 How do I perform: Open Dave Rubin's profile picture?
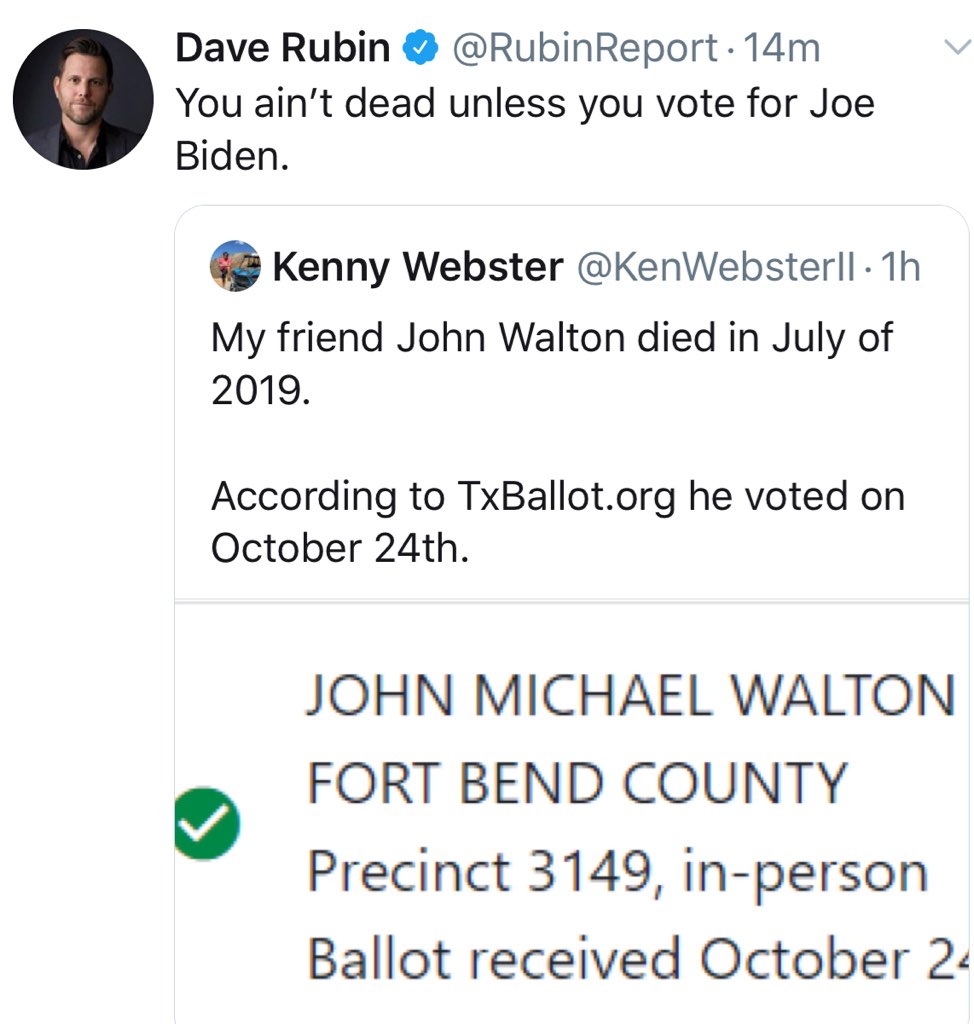(83, 99)
